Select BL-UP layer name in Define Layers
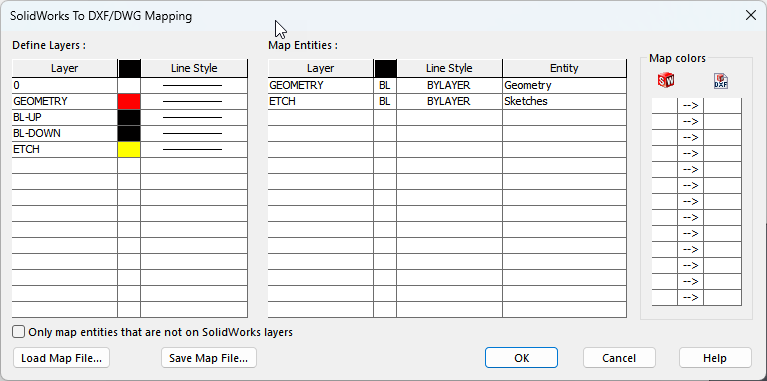This screenshot has height=381, width=767. coord(65,117)
